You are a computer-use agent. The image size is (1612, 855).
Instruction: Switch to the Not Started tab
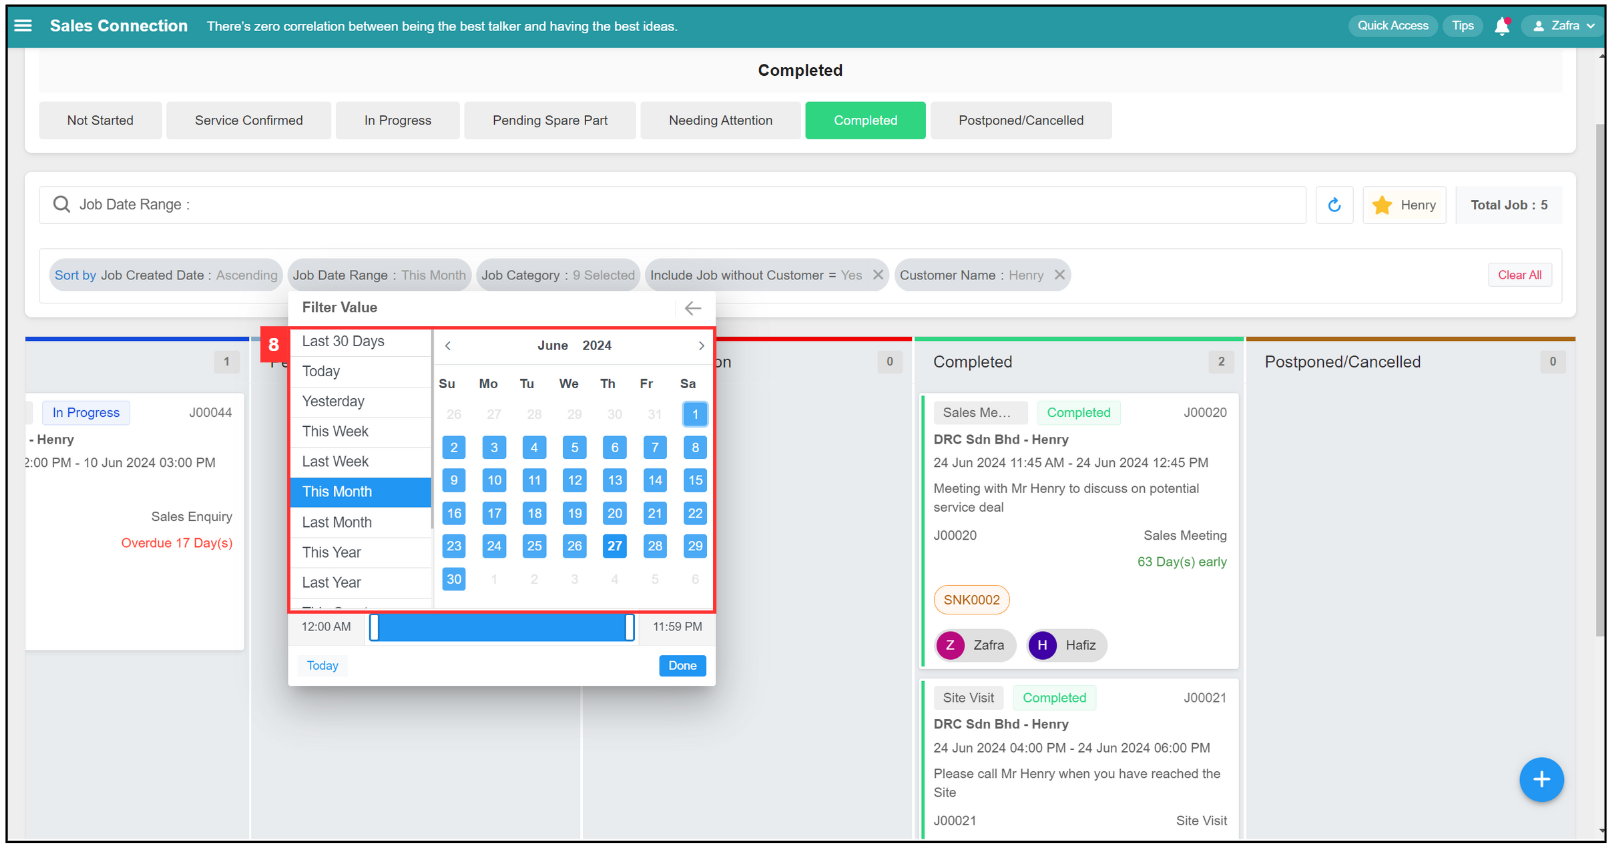(100, 120)
